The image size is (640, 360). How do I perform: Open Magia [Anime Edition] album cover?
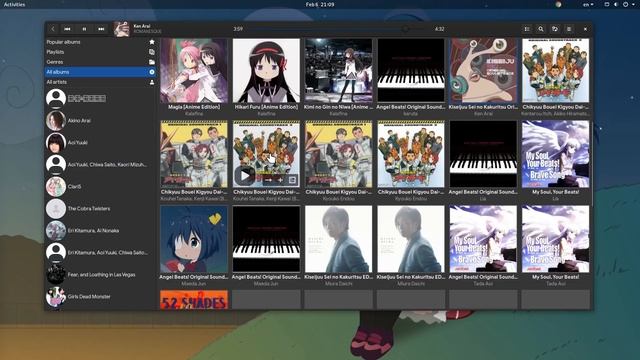pyautogui.click(x=194, y=71)
